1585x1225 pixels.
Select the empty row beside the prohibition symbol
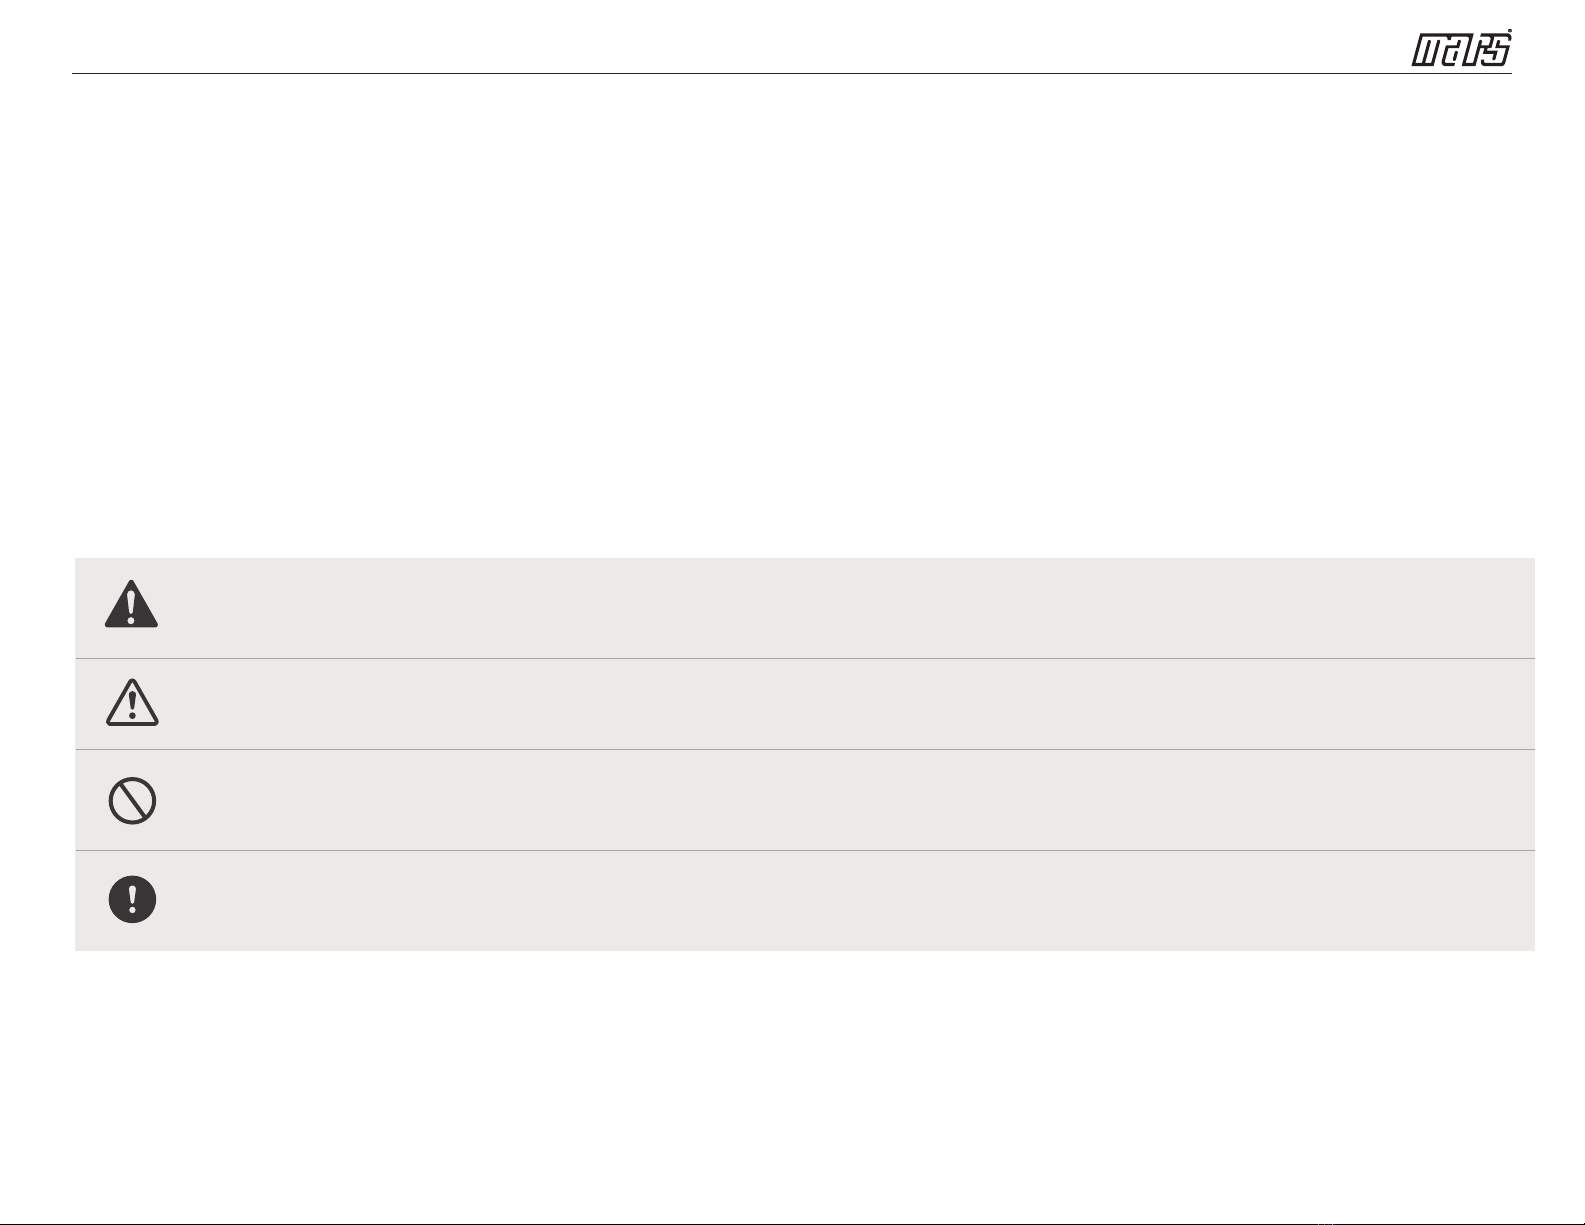point(805,800)
